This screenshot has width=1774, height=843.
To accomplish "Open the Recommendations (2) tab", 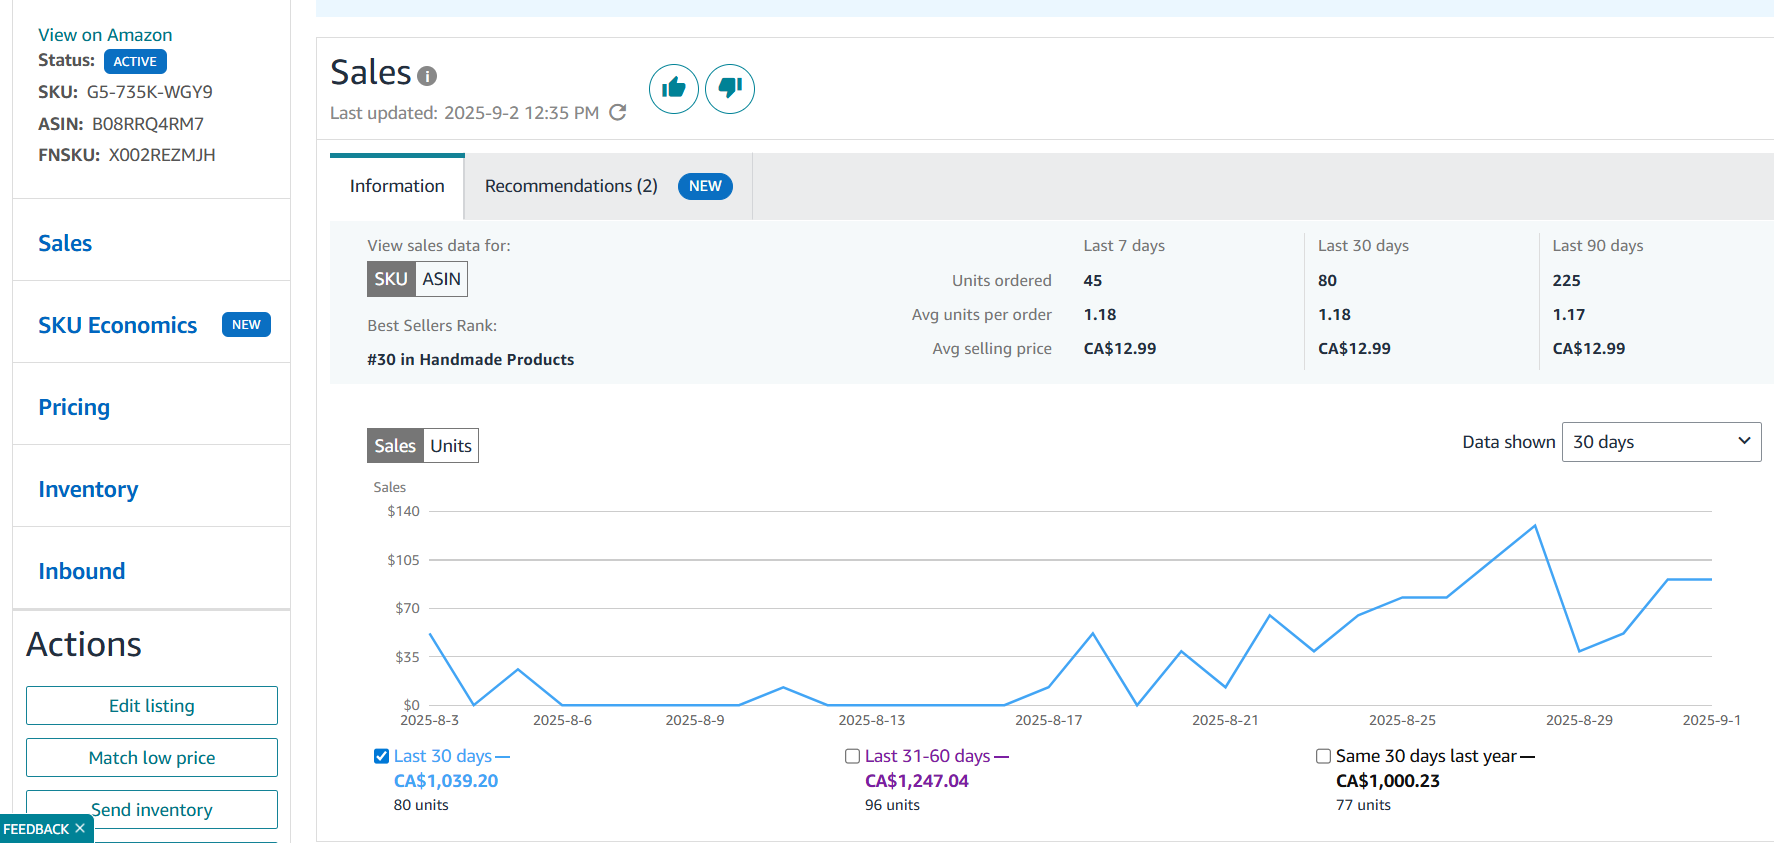I will pyautogui.click(x=608, y=186).
